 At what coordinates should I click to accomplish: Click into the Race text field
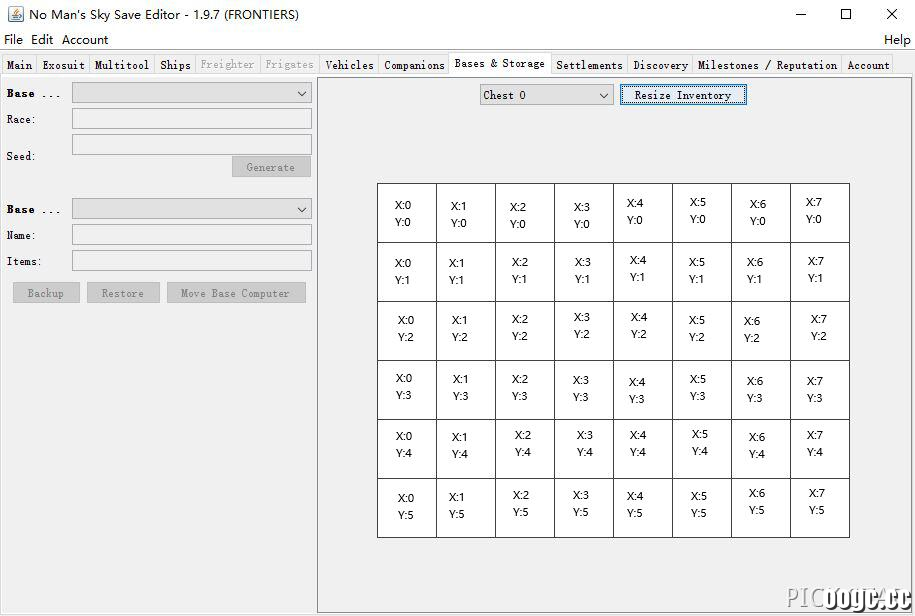pyautogui.click(x=191, y=118)
